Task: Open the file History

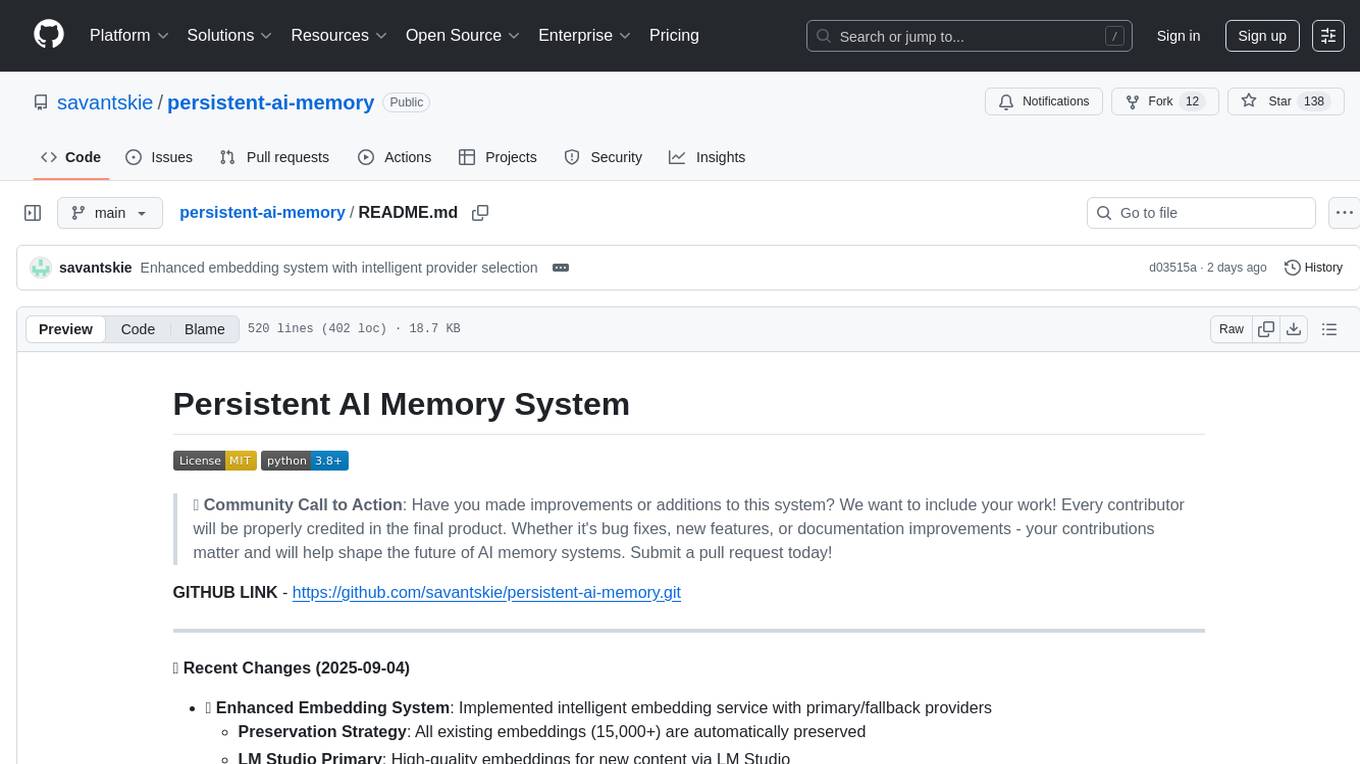Action: click(x=1313, y=268)
